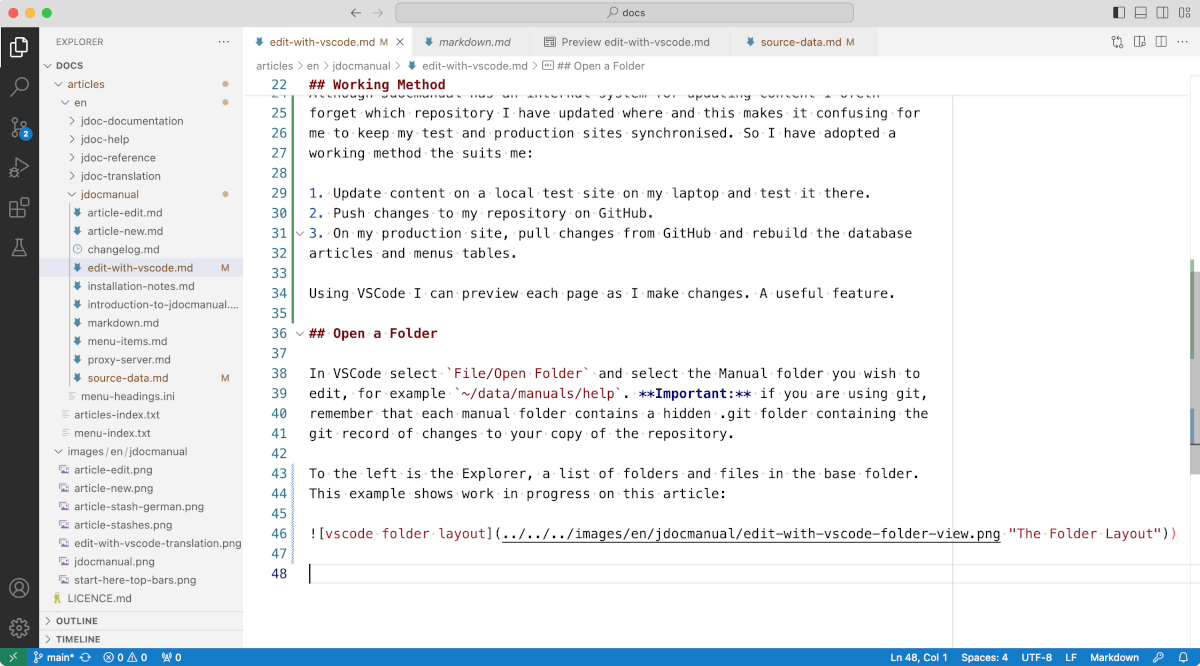Collapse the en folder

[80, 102]
